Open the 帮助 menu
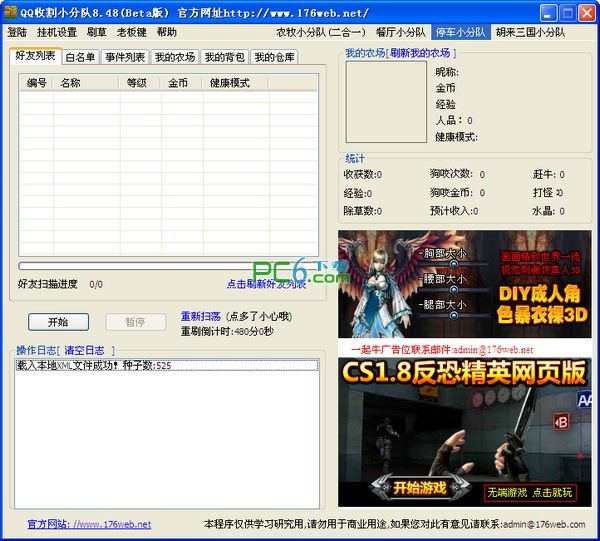This screenshot has height=541, width=600. point(167,33)
